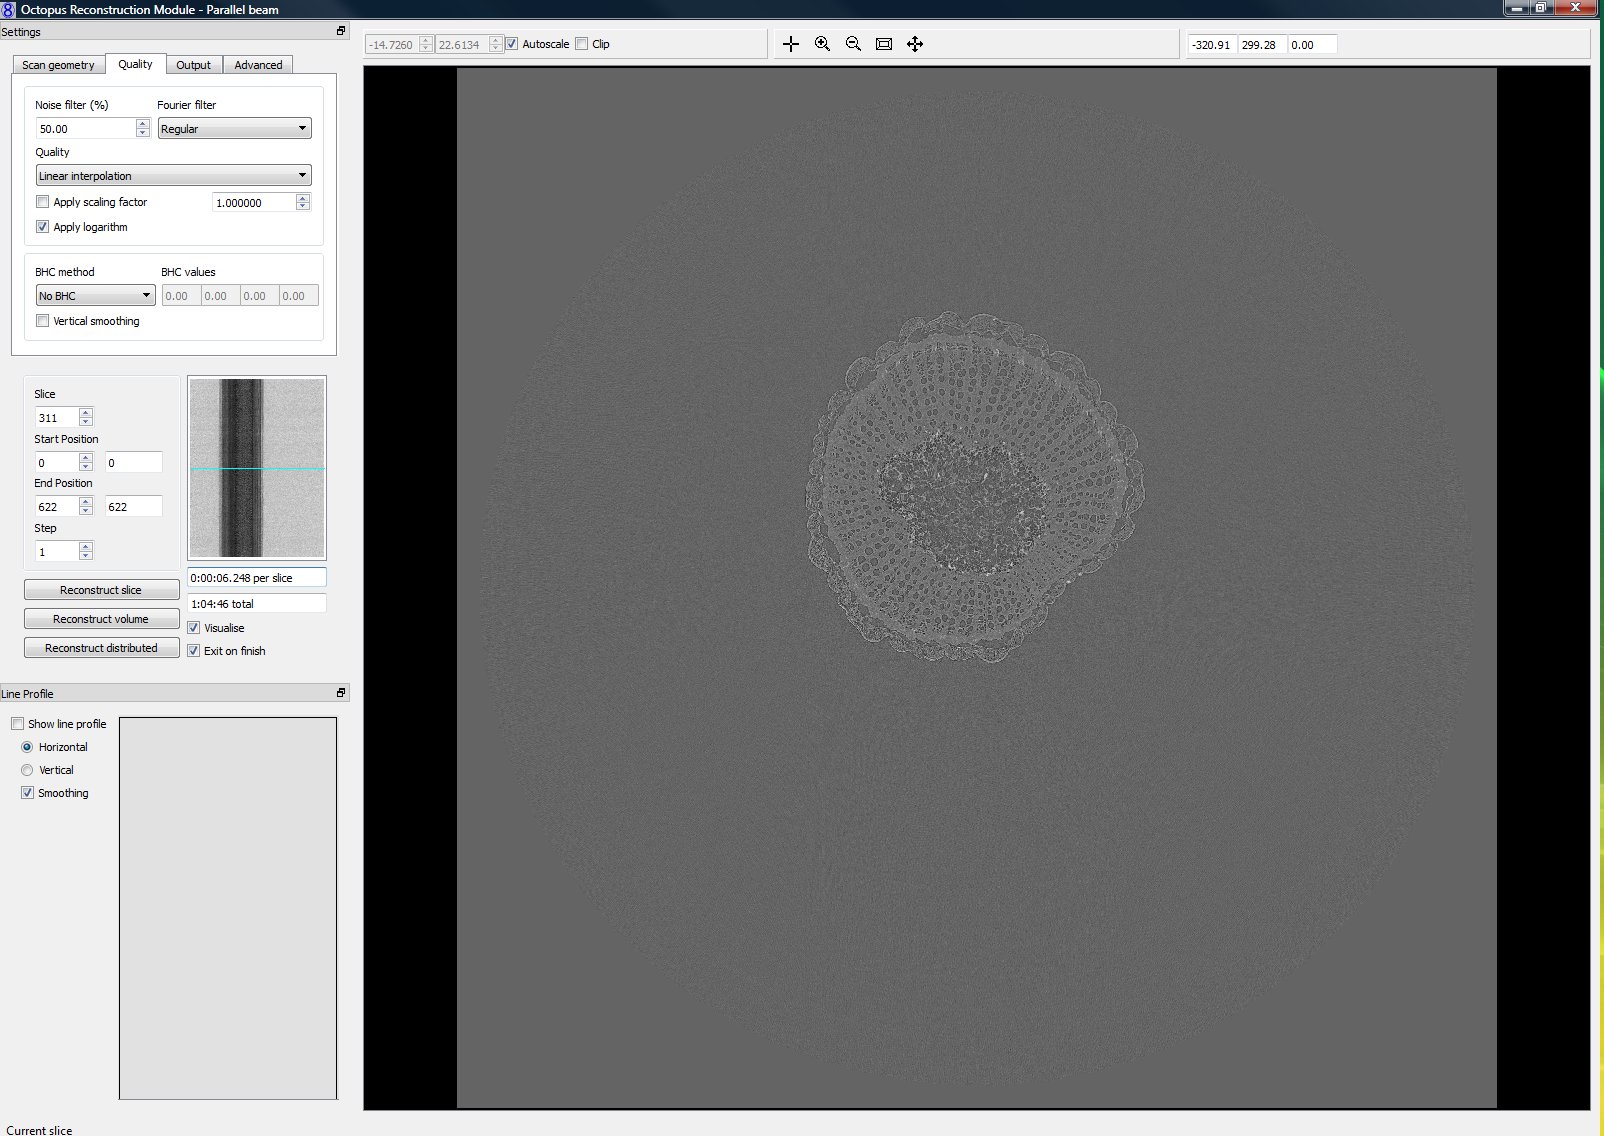Toggle the Apply logarithm checkbox
The width and height of the screenshot is (1604, 1136).
43,227
